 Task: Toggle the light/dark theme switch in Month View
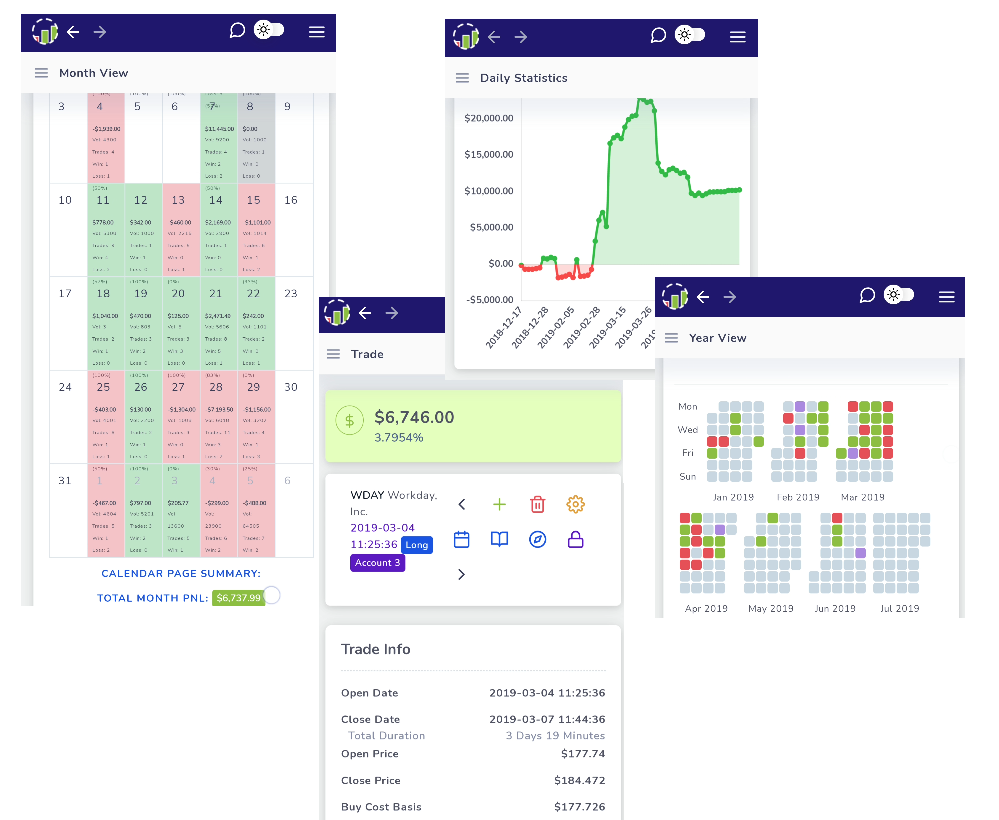point(269,30)
